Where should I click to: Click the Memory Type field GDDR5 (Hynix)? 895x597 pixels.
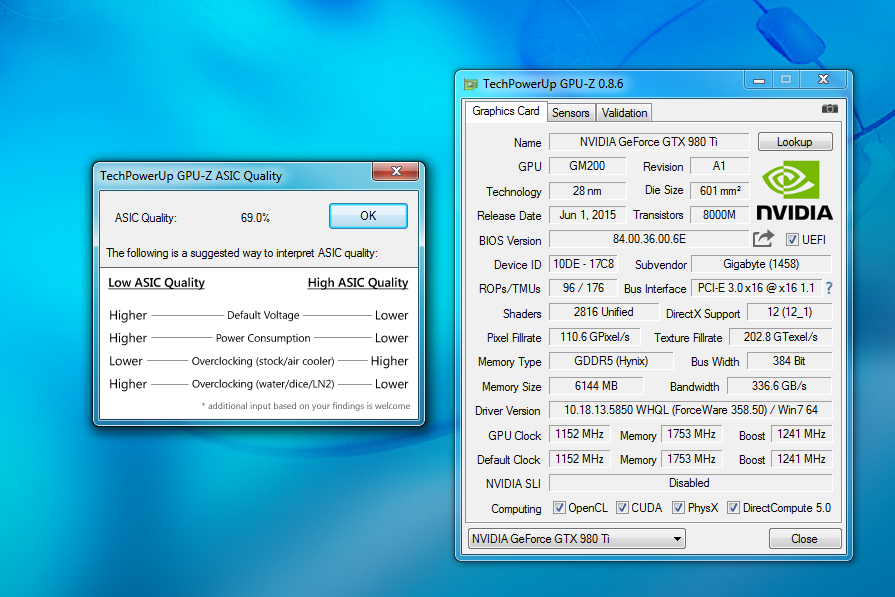(x=611, y=361)
